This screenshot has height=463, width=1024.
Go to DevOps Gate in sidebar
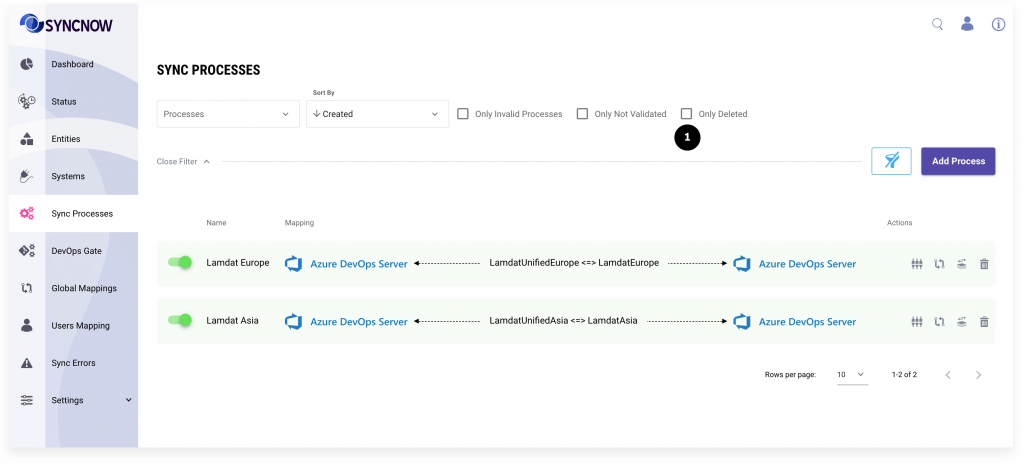click(76, 251)
